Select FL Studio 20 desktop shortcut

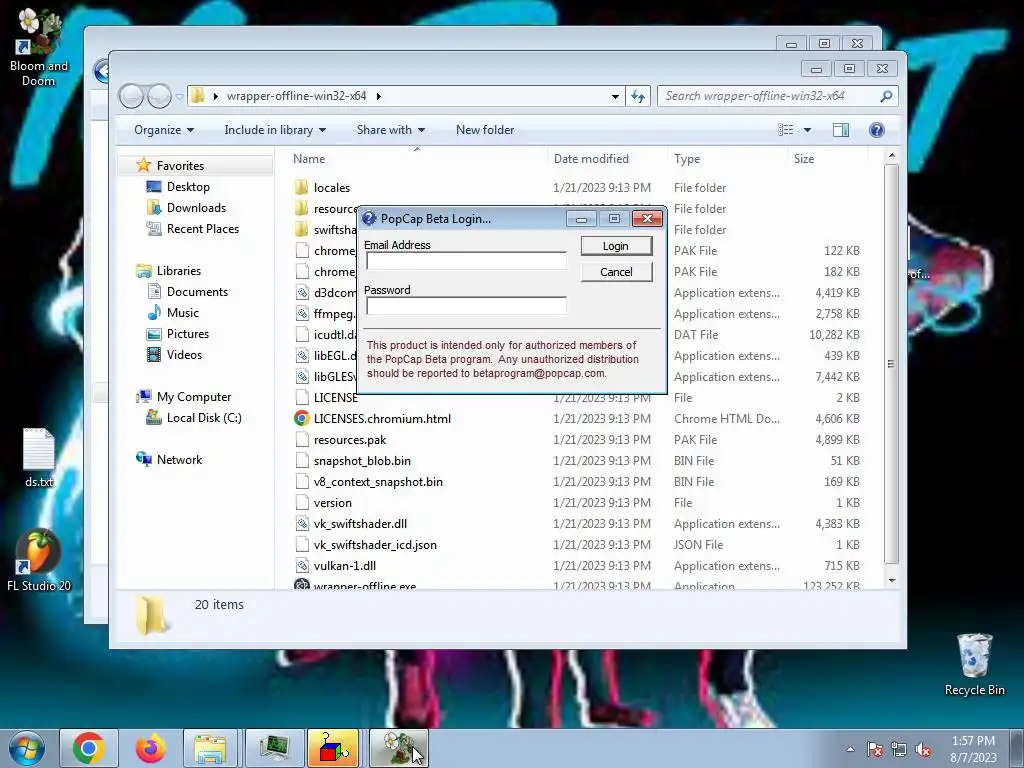[39, 560]
